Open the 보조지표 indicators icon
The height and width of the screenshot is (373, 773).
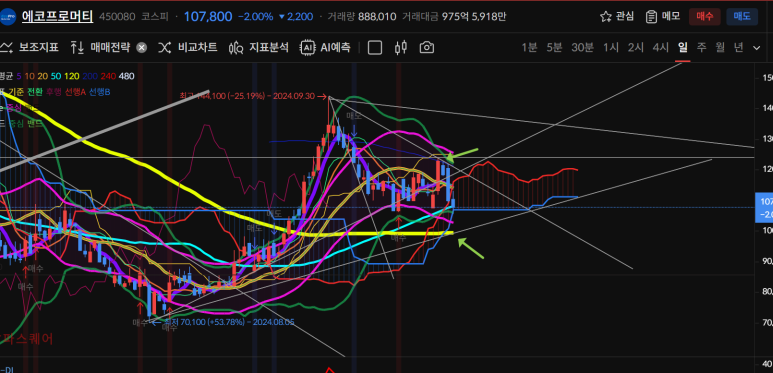(x=6, y=47)
